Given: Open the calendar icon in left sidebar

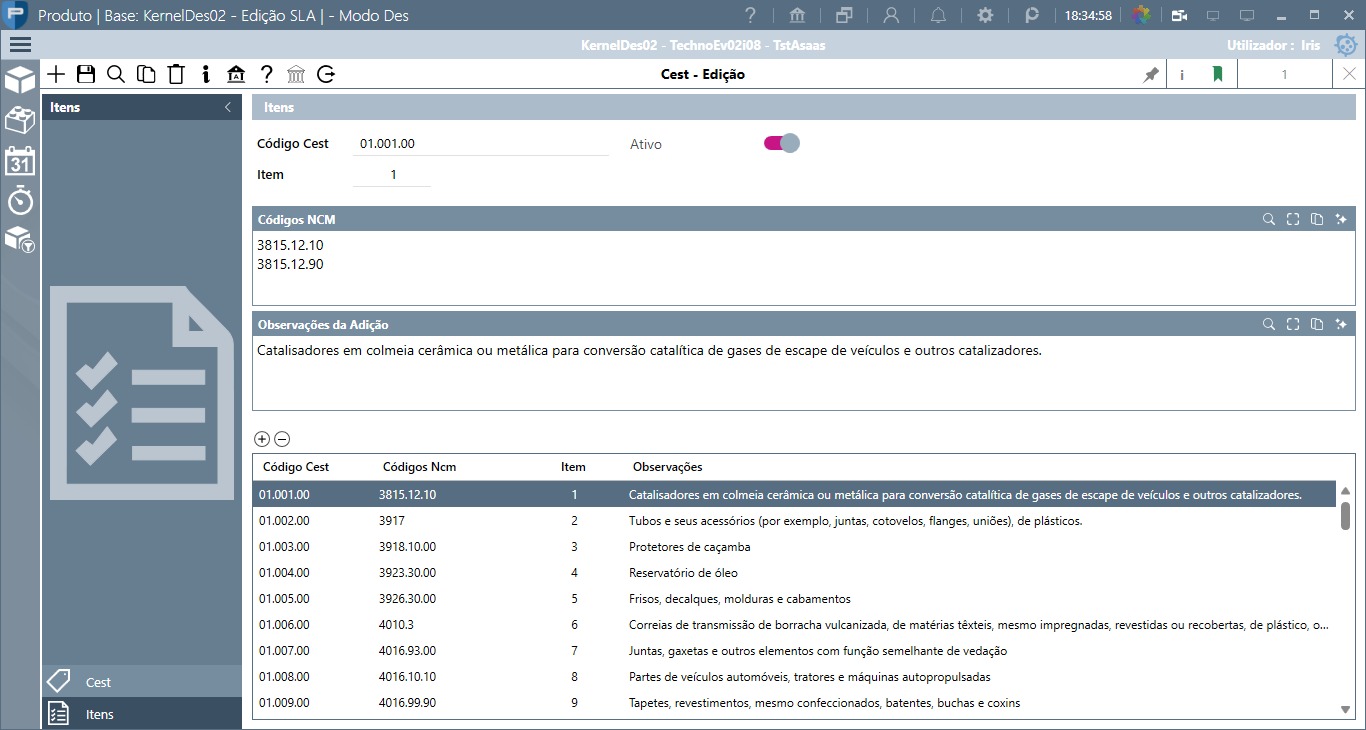Looking at the screenshot, I should 20,161.
